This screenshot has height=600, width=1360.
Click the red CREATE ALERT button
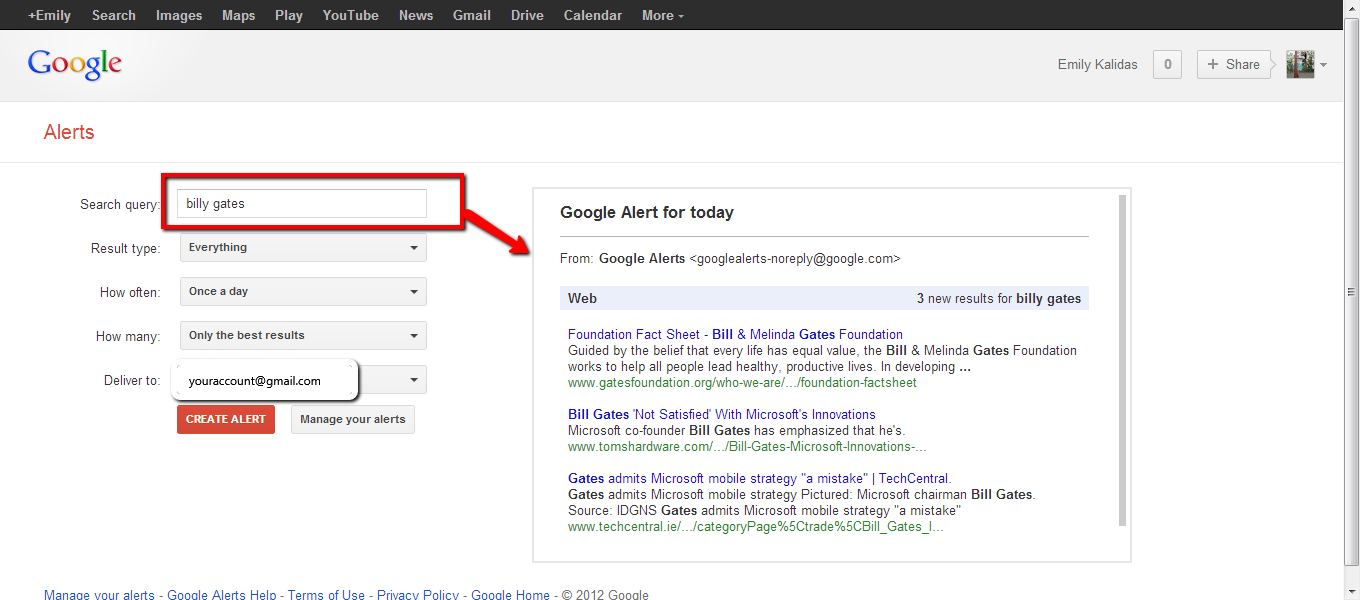226,419
